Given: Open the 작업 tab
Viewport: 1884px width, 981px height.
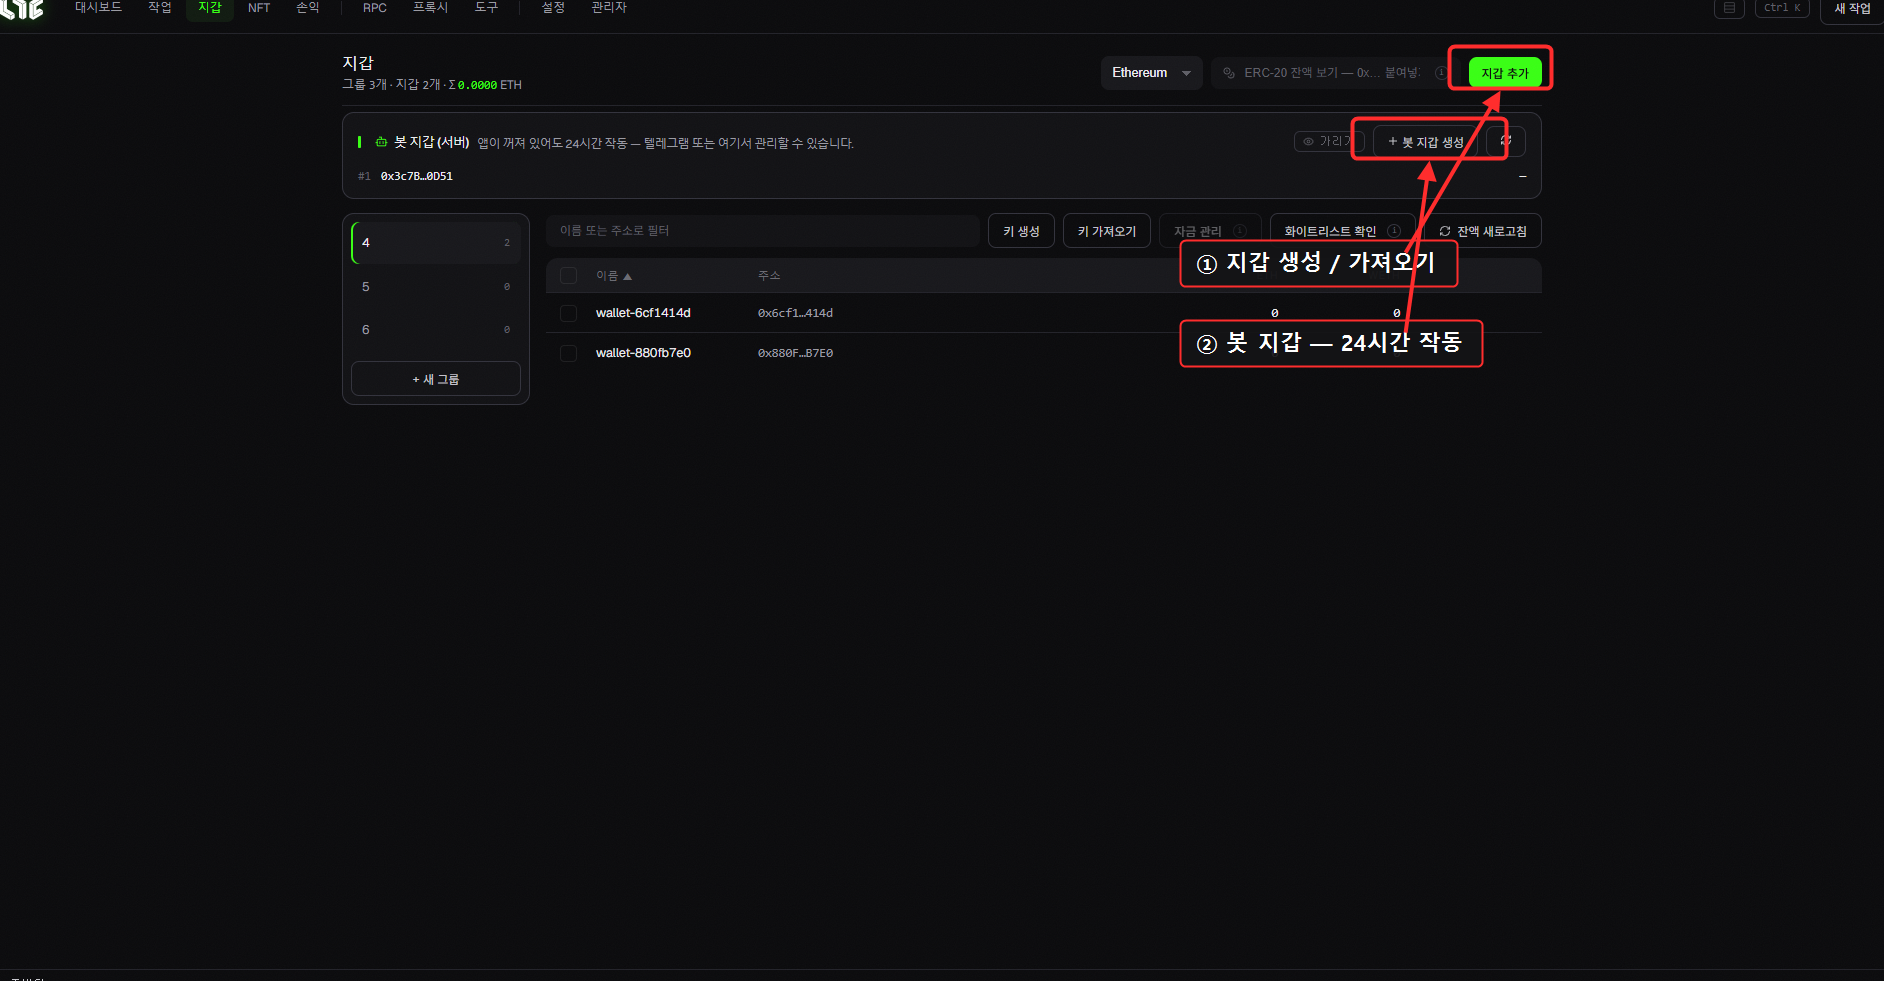Looking at the screenshot, I should point(160,8).
